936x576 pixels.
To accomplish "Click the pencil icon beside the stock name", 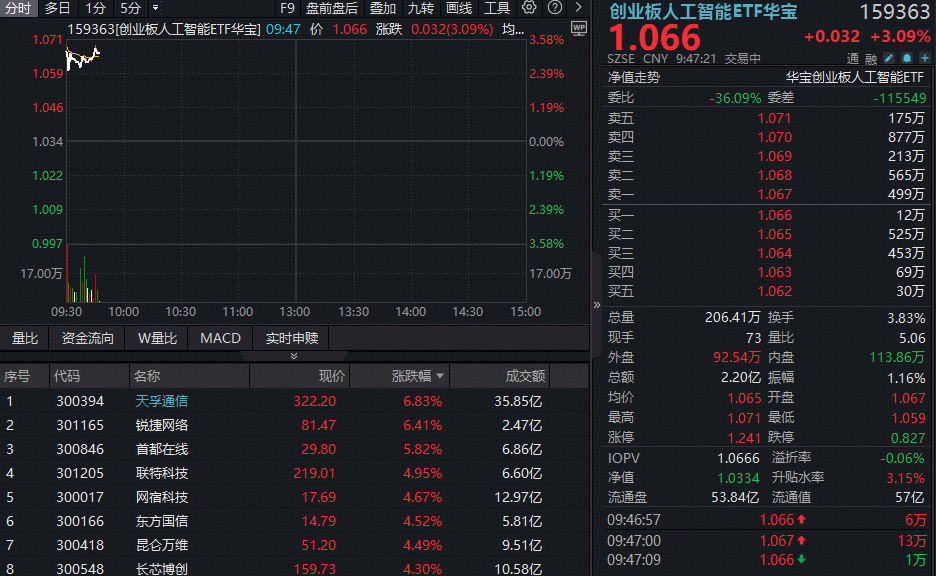I will 888,58.
